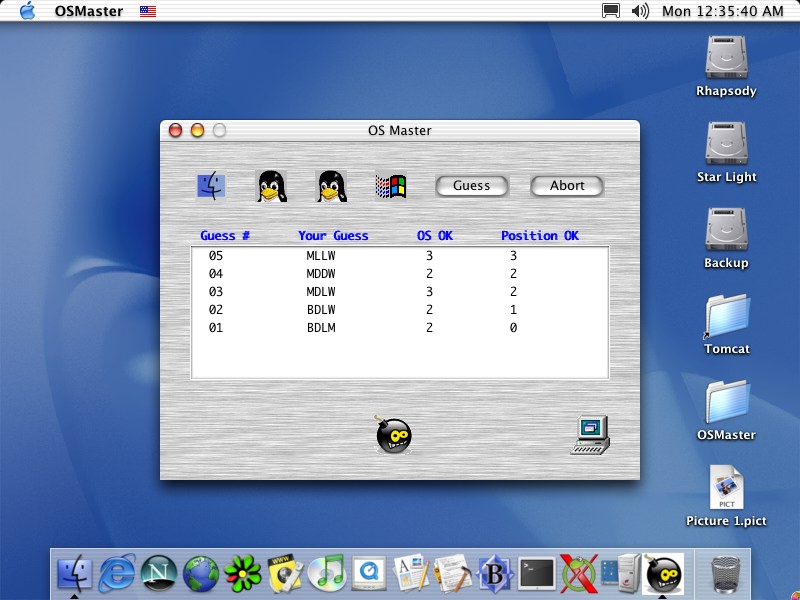Click the menu bar clock
The width and height of the screenshot is (800, 600).
(722, 11)
